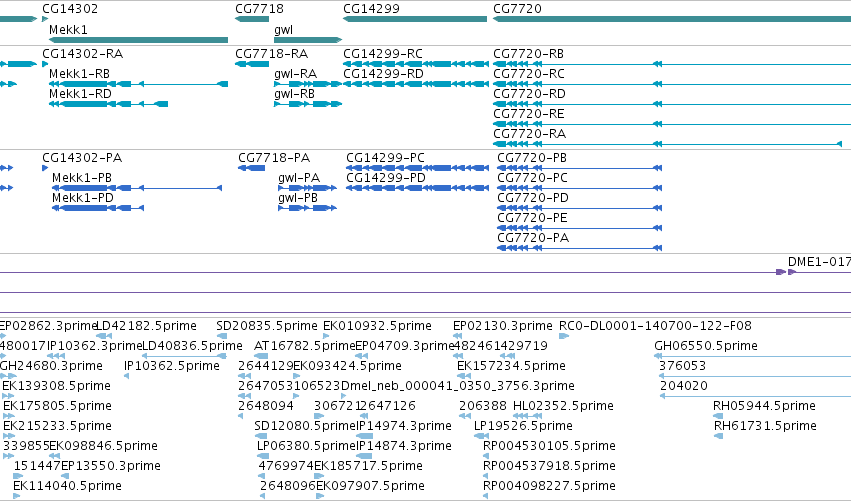Screen dimensions: 851x501
Task: Click the EK157234.5prime EST label
Action: [511, 366]
